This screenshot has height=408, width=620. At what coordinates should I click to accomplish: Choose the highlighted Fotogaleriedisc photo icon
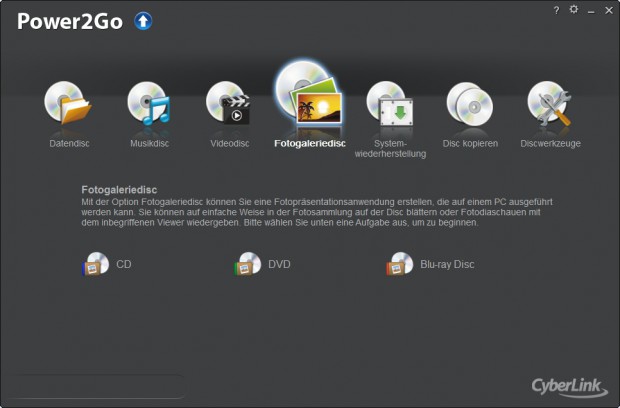(x=309, y=95)
